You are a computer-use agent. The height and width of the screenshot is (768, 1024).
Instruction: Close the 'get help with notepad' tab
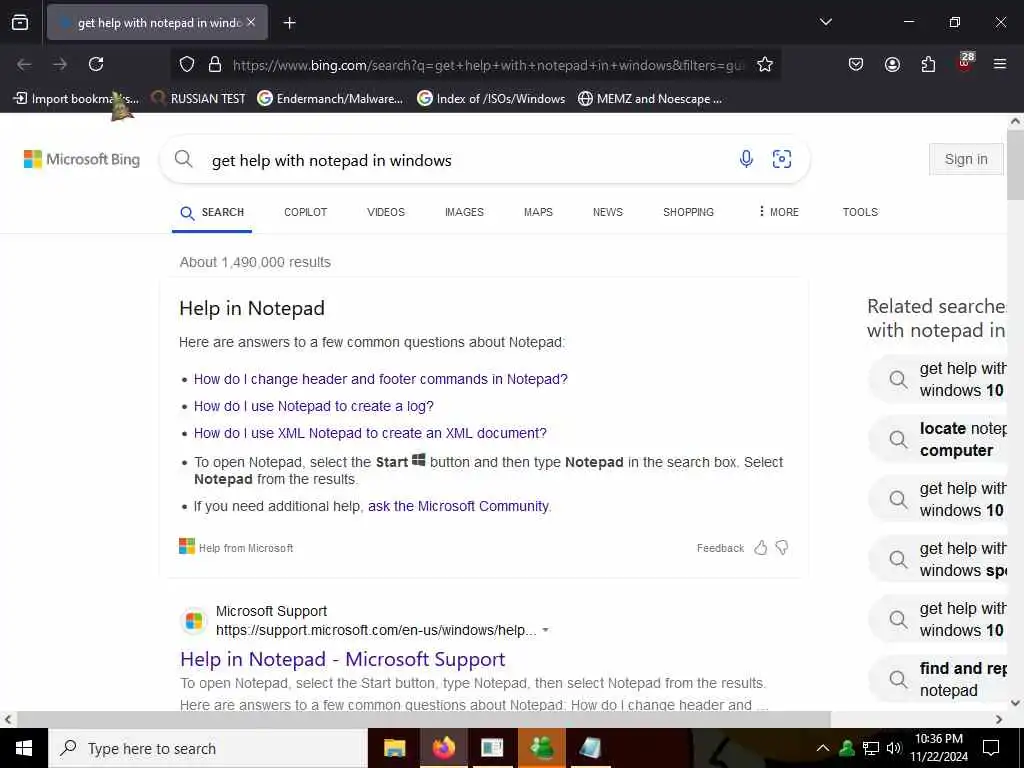click(251, 22)
